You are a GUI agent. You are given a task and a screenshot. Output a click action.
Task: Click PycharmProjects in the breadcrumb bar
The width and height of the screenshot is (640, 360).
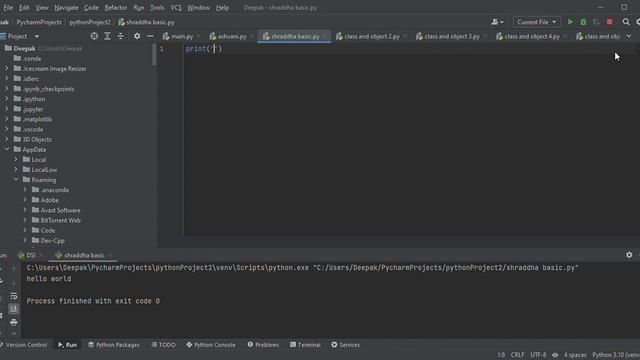click(39, 22)
